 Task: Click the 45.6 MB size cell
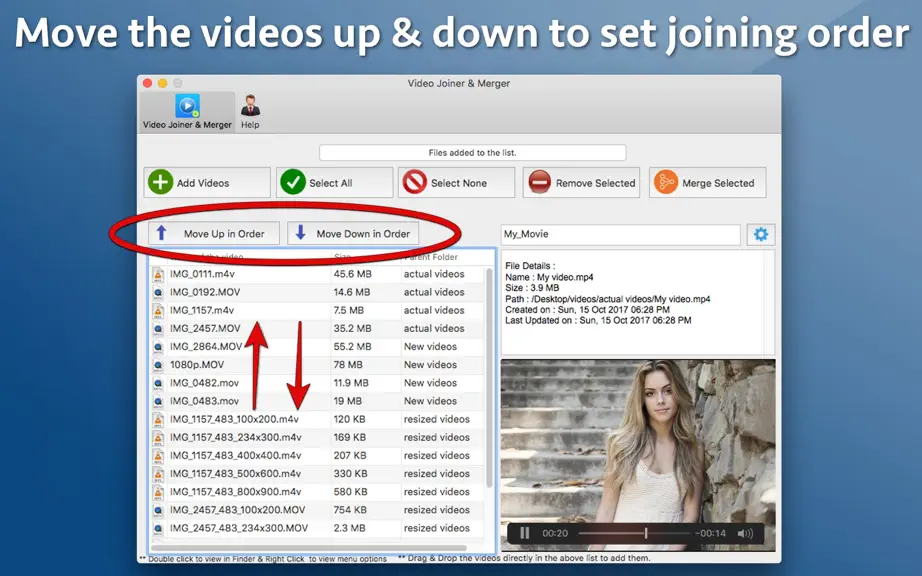tap(352, 274)
